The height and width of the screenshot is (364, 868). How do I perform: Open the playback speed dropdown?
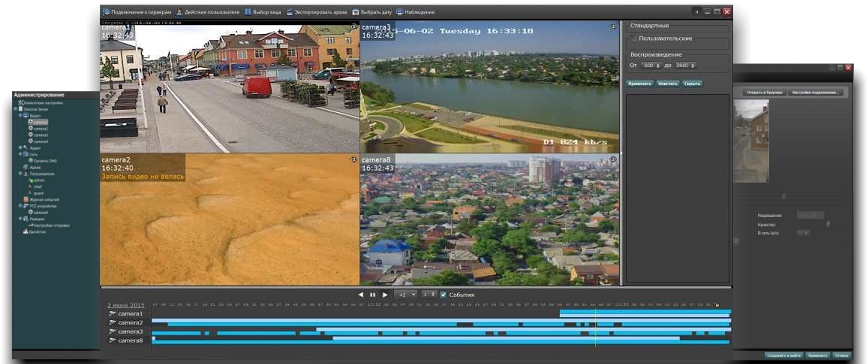[405, 295]
